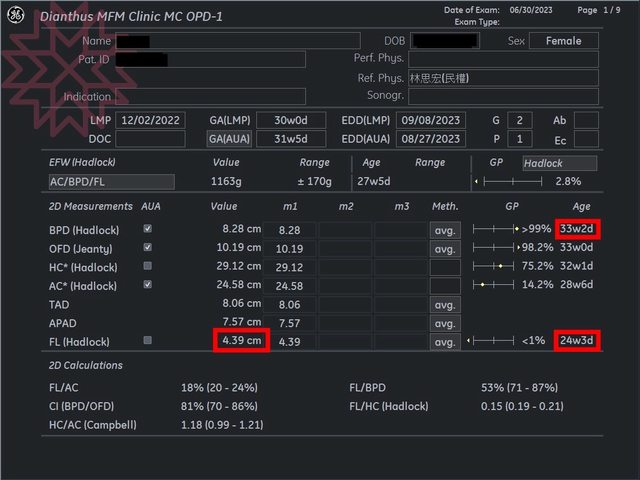Image resolution: width=640 pixels, height=480 pixels.
Task: Open the AC/BPD/FL EFW formula dropdown
Action: pos(111,181)
